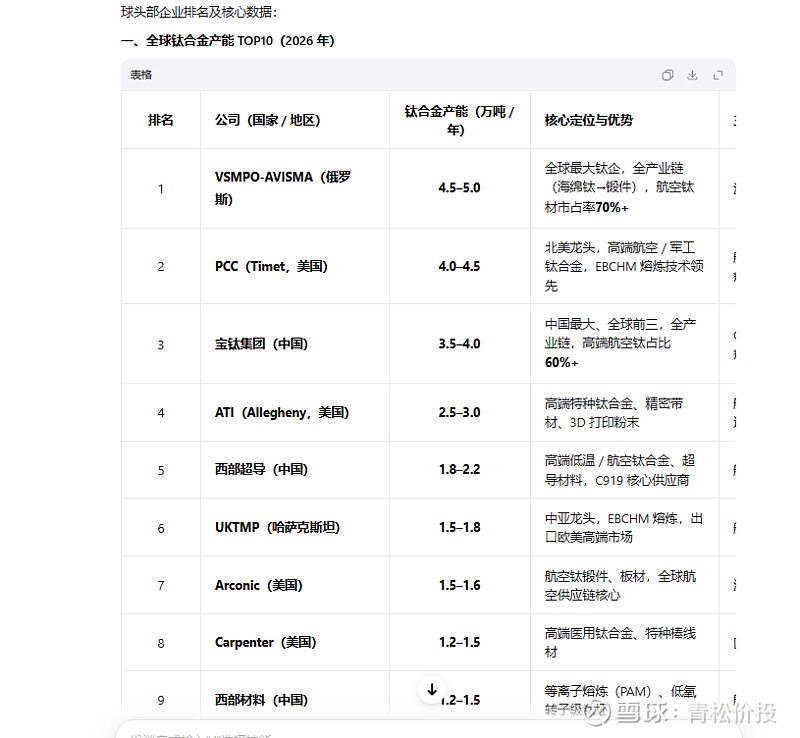The height and width of the screenshot is (738, 800).
Task: Click the capacity value 1.5–1.6
Action: coord(459,585)
